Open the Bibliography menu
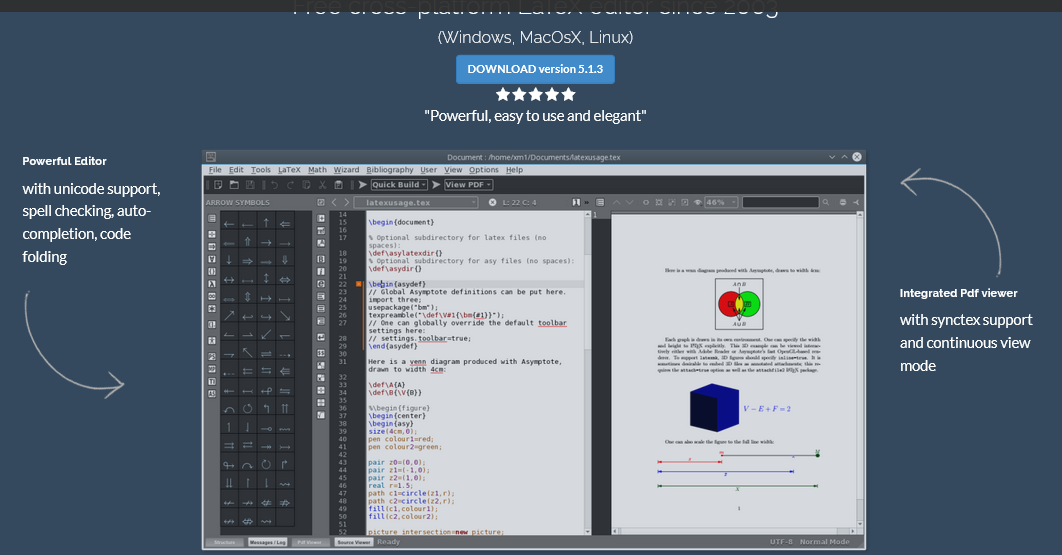The height and width of the screenshot is (555, 1062). [389, 169]
